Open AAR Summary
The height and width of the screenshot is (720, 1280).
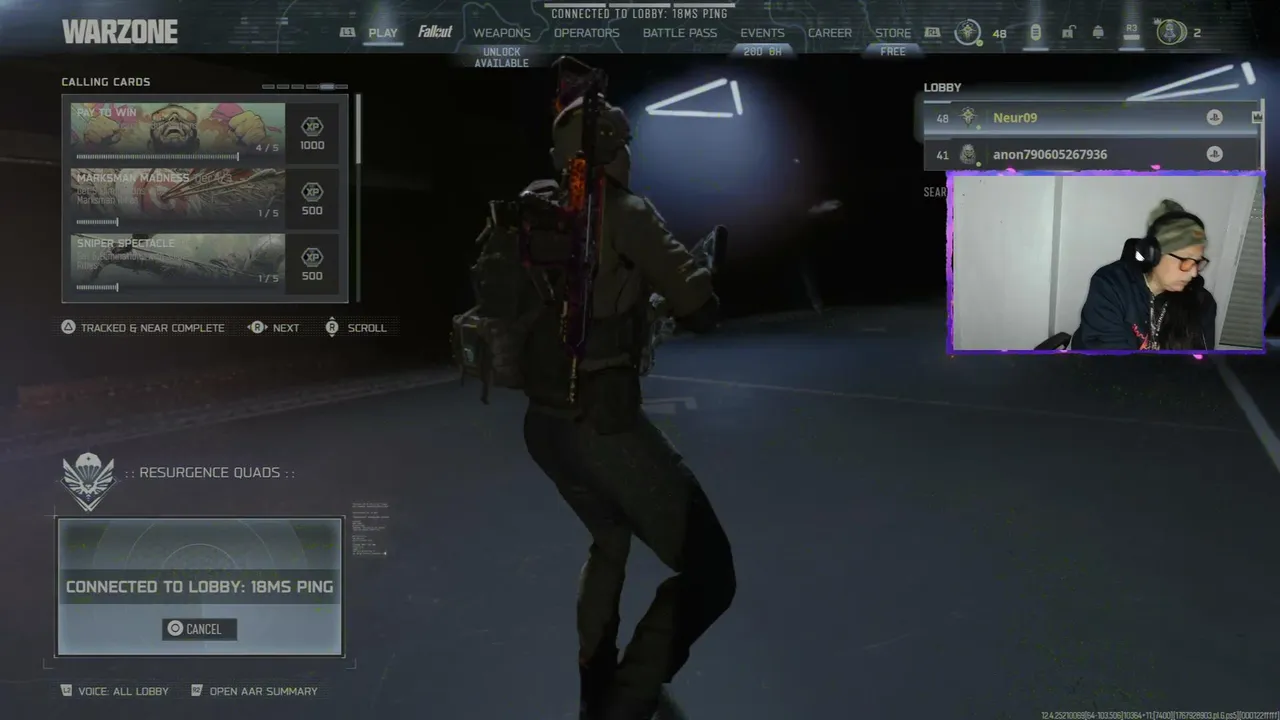[x=263, y=691]
